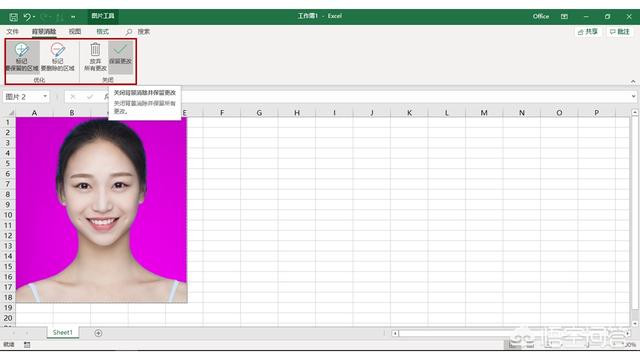The image size is (640, 360).
Task: Click the portrait photo in the worksheet
Action: [x=101, y=210]
